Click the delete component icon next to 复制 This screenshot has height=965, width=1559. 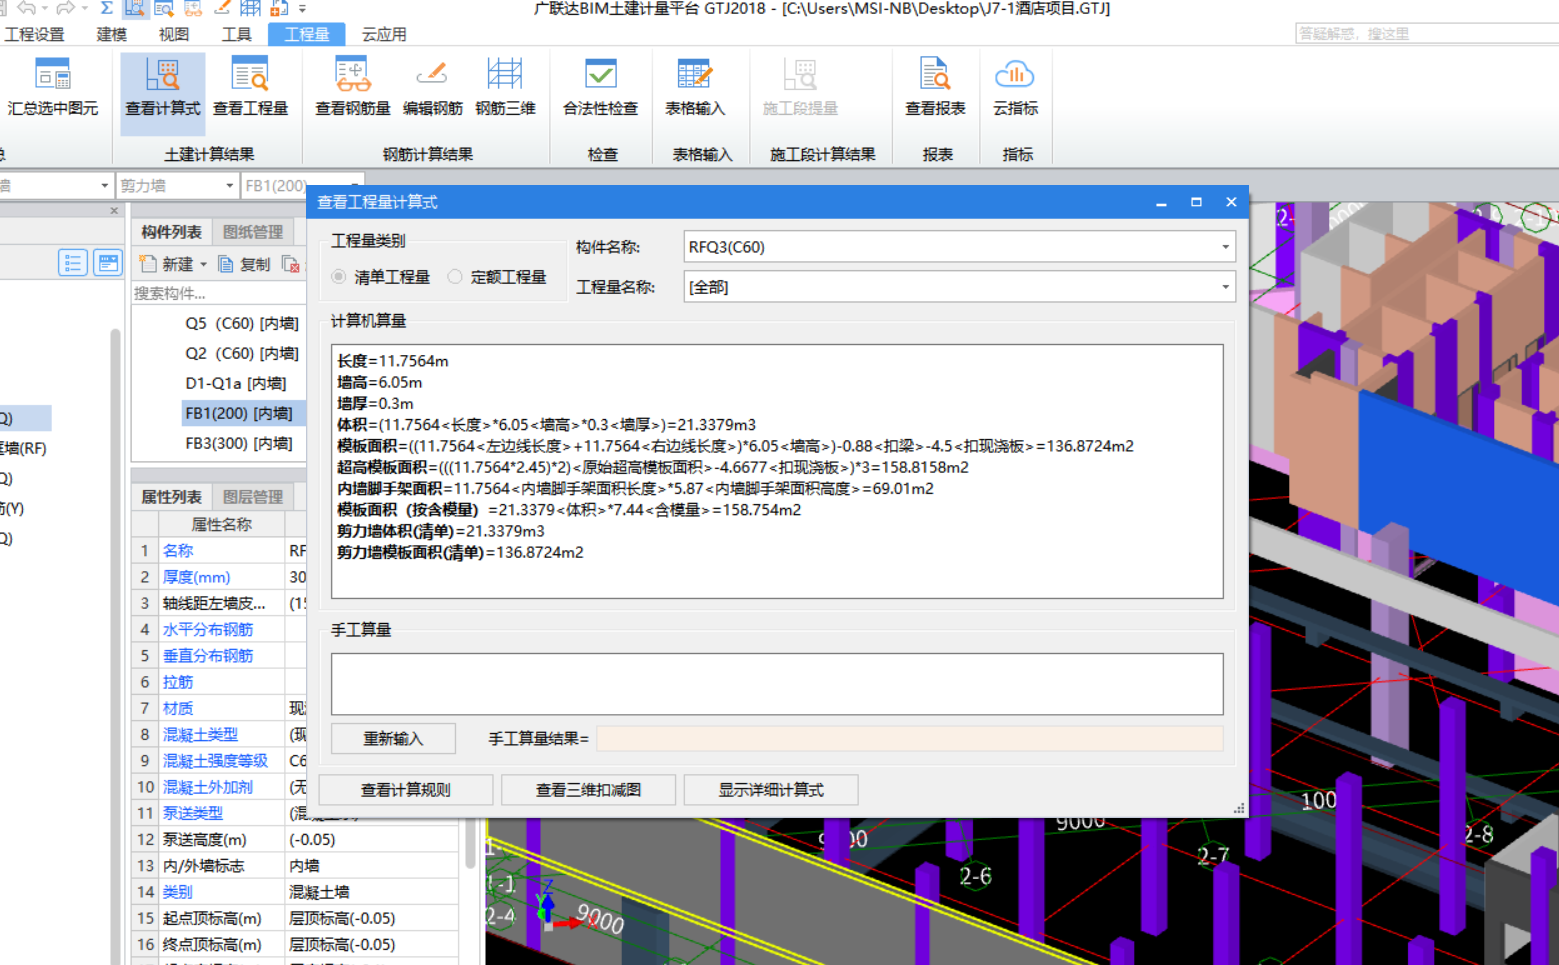(290, 264)
